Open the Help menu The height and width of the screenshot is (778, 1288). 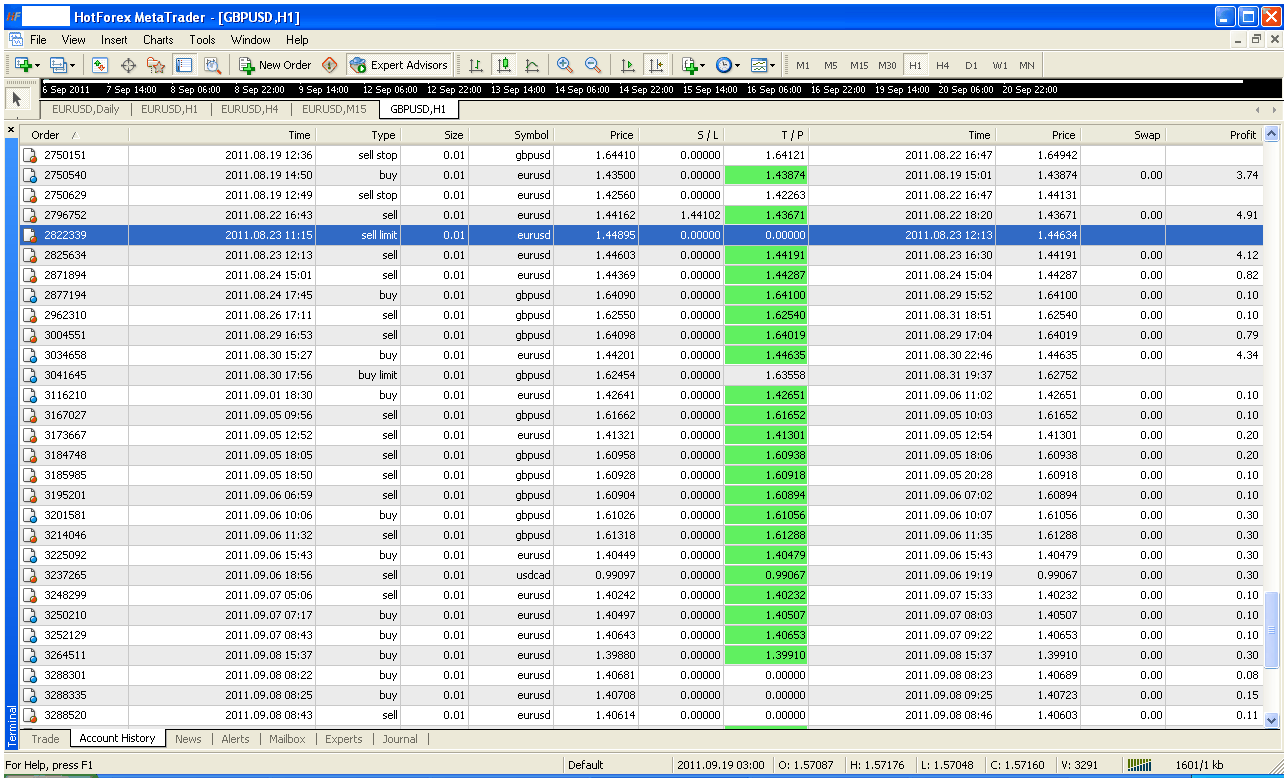297,40
